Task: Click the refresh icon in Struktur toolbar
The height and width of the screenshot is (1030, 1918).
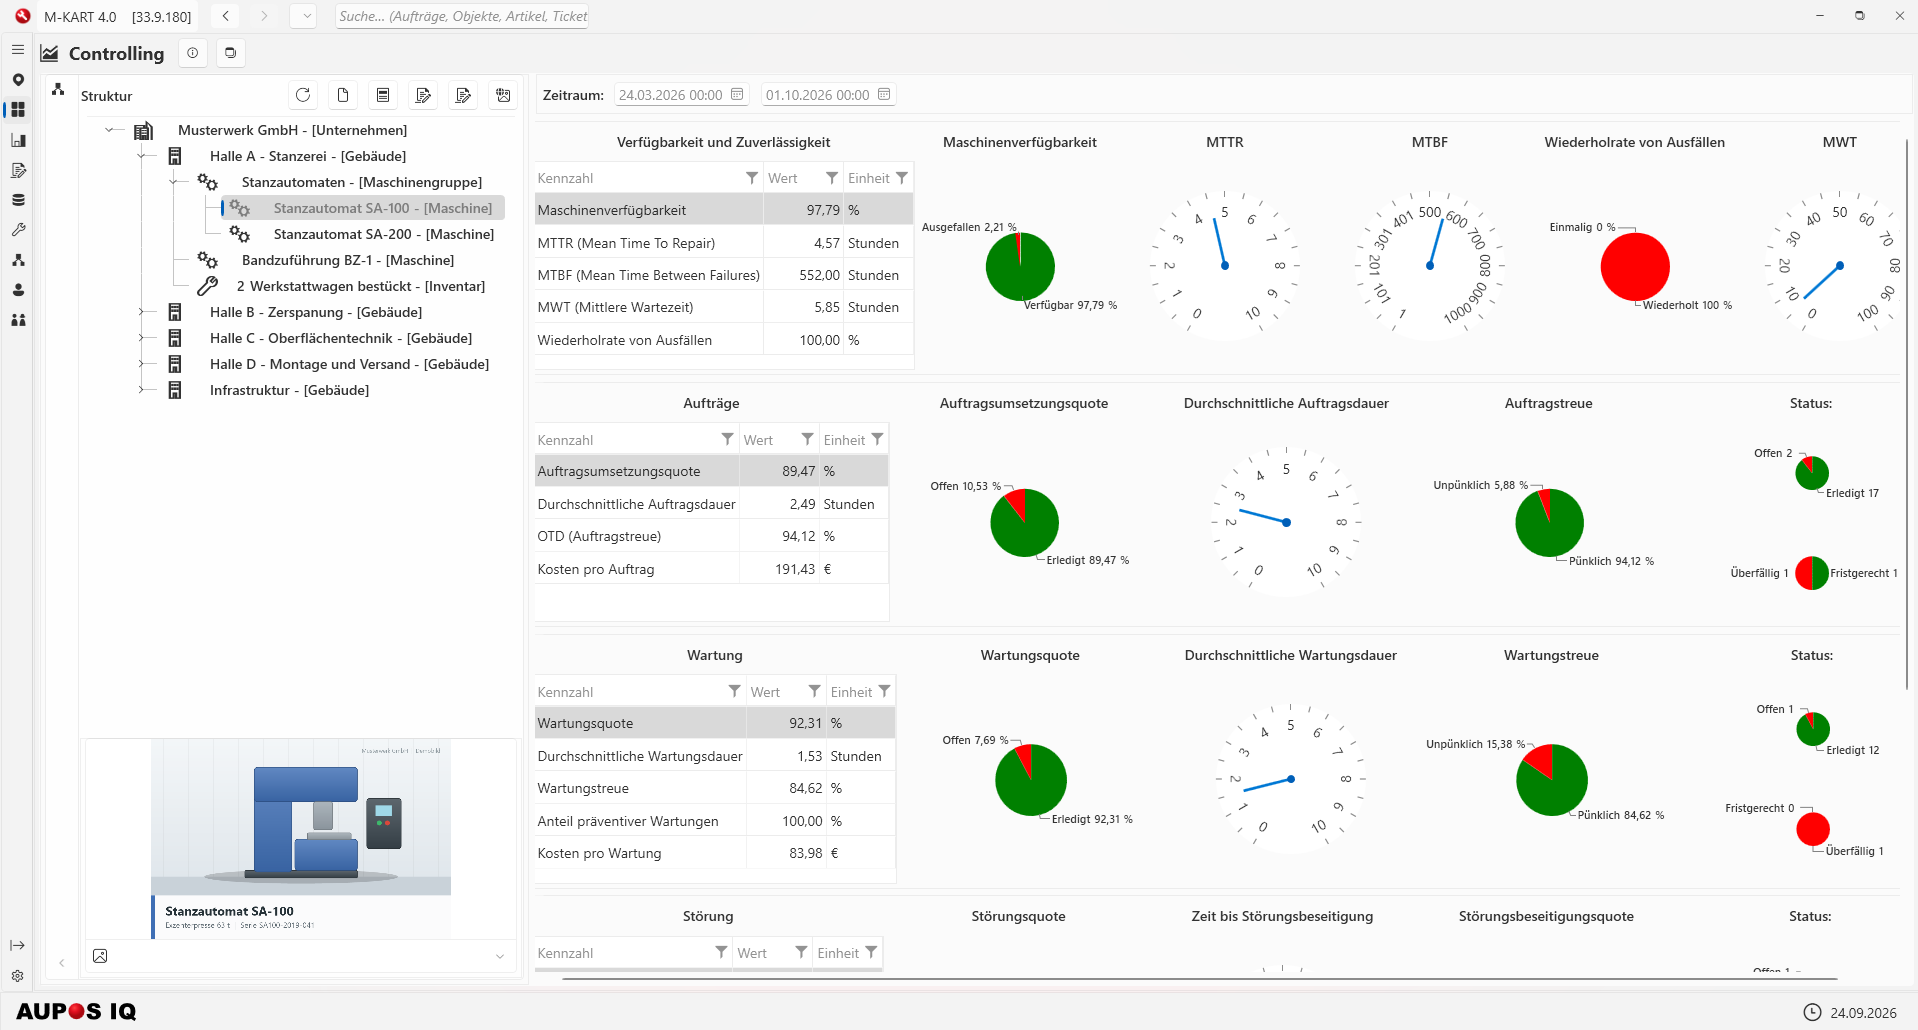Action: (x=303, y=95)
